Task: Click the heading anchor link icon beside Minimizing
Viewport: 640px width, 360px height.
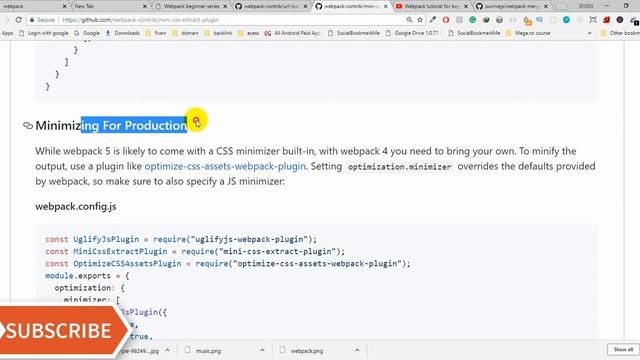Action: point(28,125)
